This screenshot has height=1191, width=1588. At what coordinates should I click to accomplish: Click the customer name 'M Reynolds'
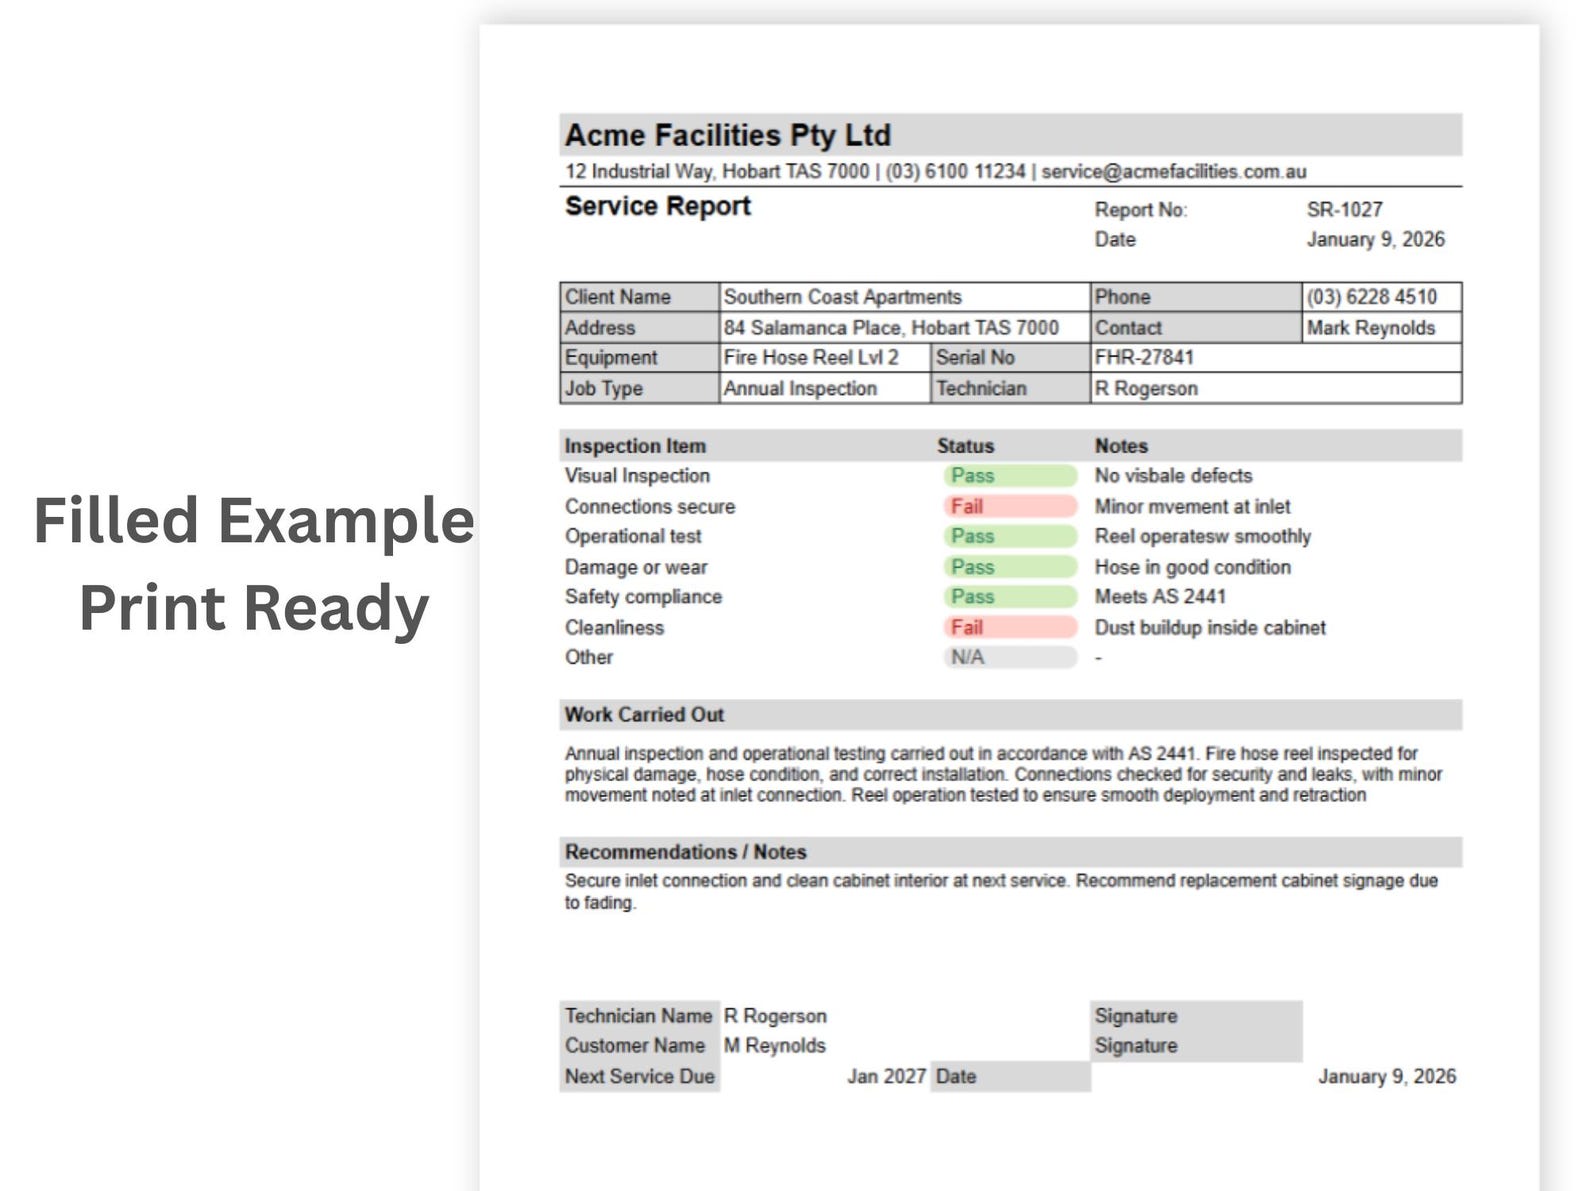click(x=775, y=1046)
